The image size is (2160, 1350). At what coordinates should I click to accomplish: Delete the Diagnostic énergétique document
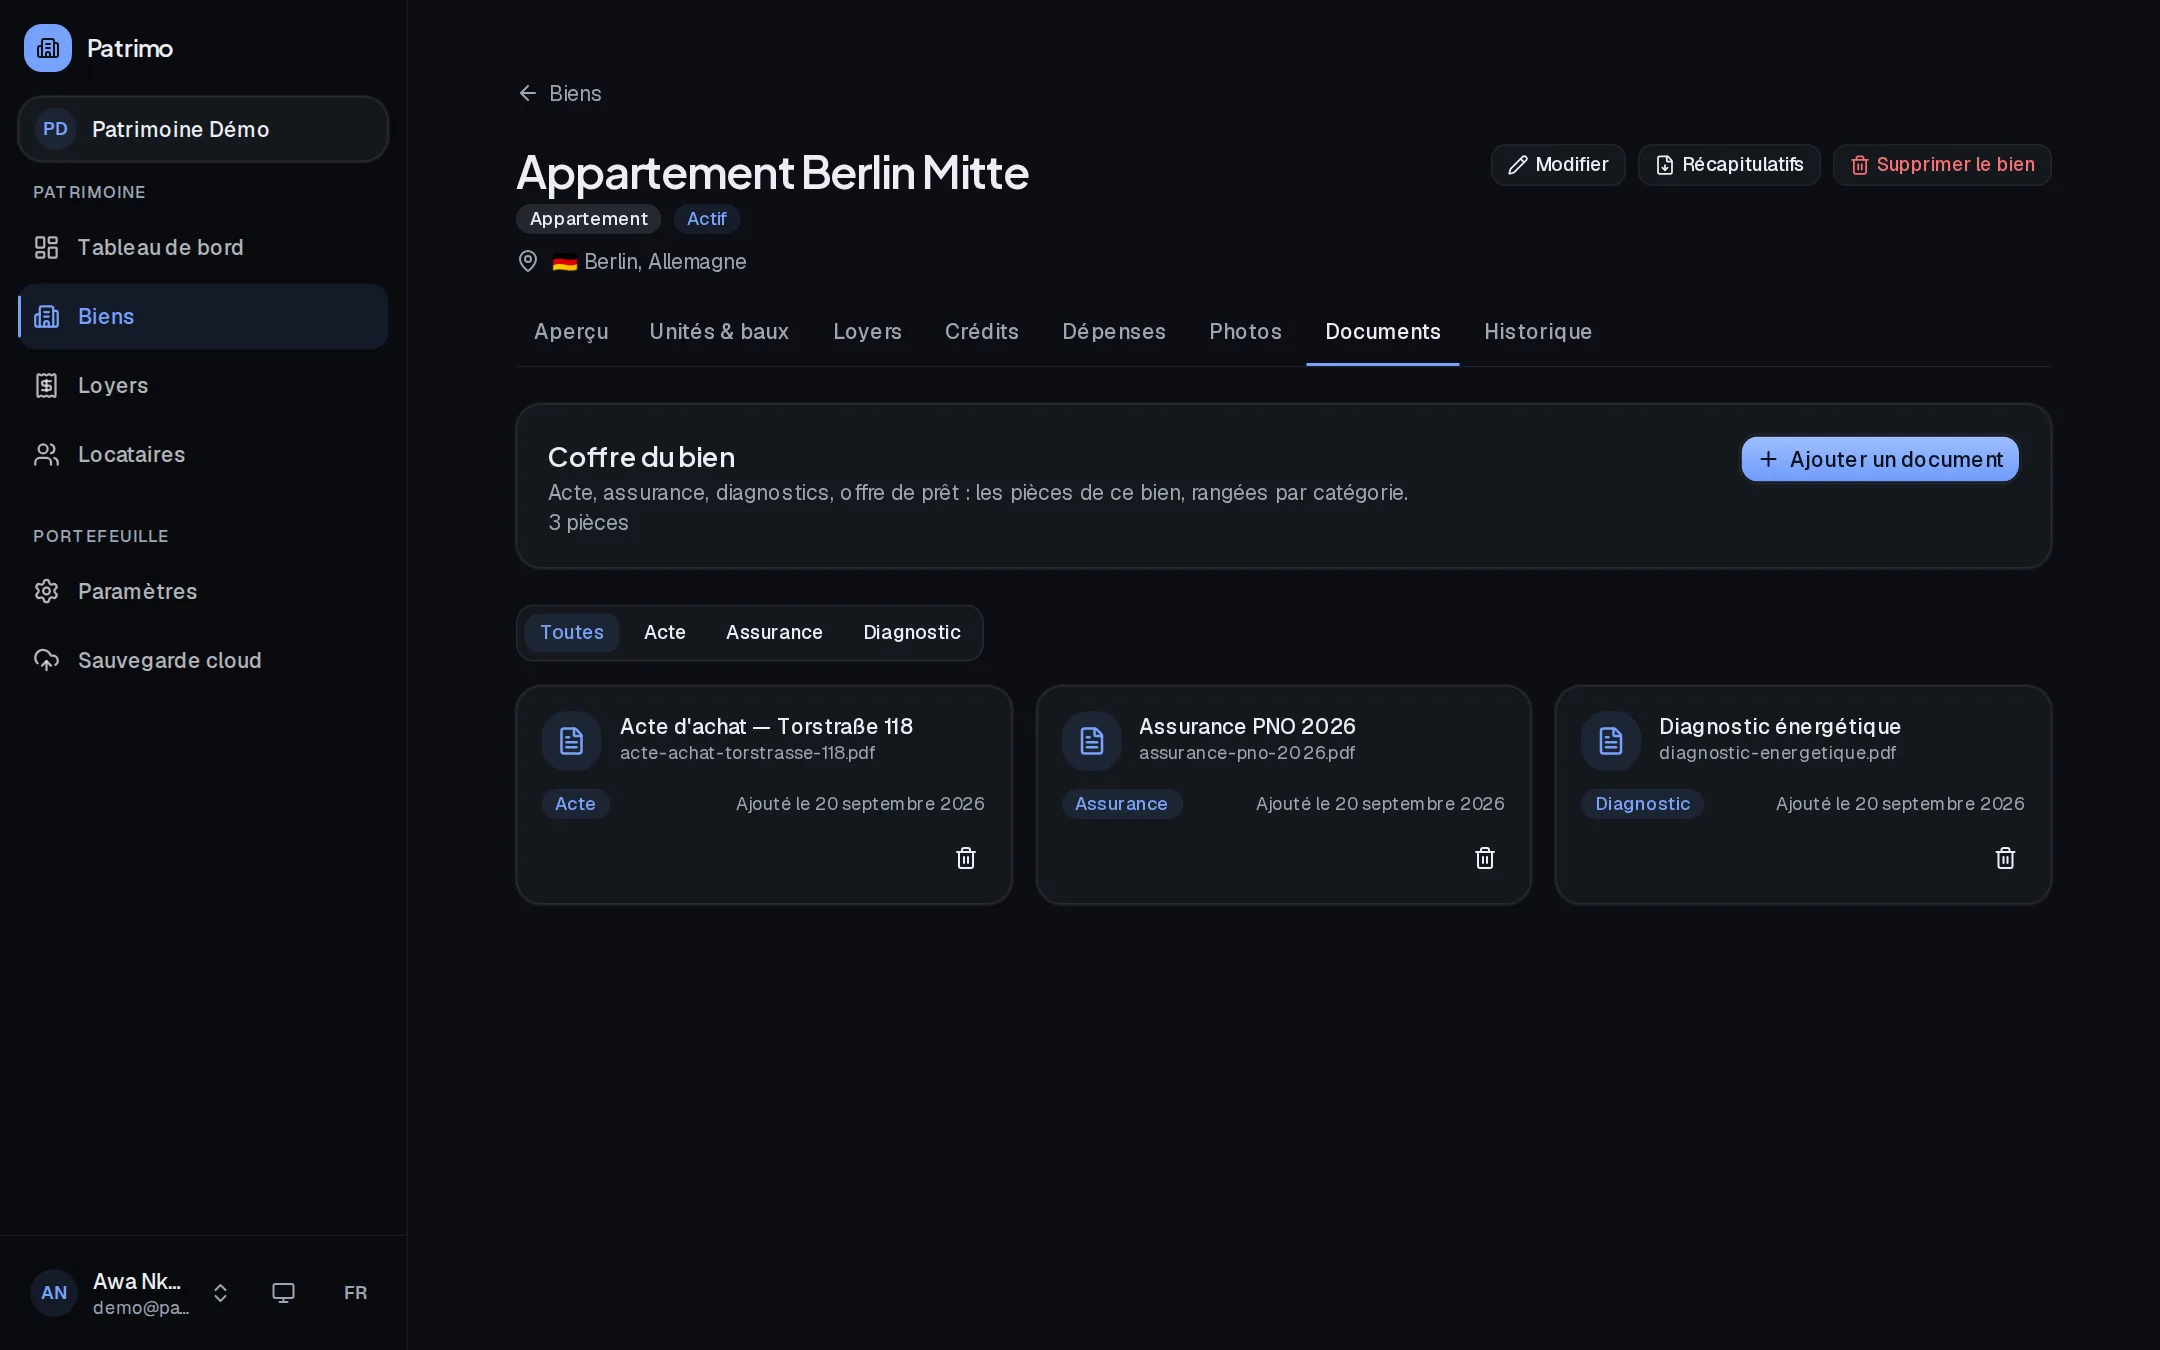pyautogui.click(x=2004, y=858)
